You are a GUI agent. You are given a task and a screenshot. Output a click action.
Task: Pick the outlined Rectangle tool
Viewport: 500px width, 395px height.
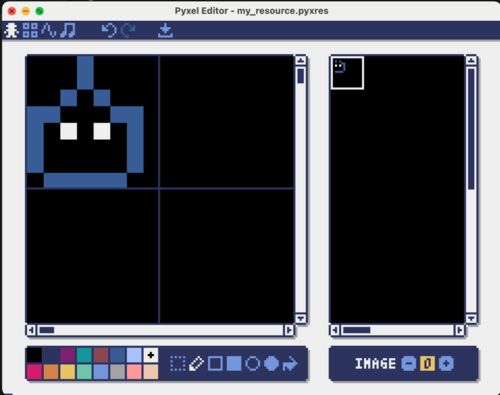(x=215, y=363)
